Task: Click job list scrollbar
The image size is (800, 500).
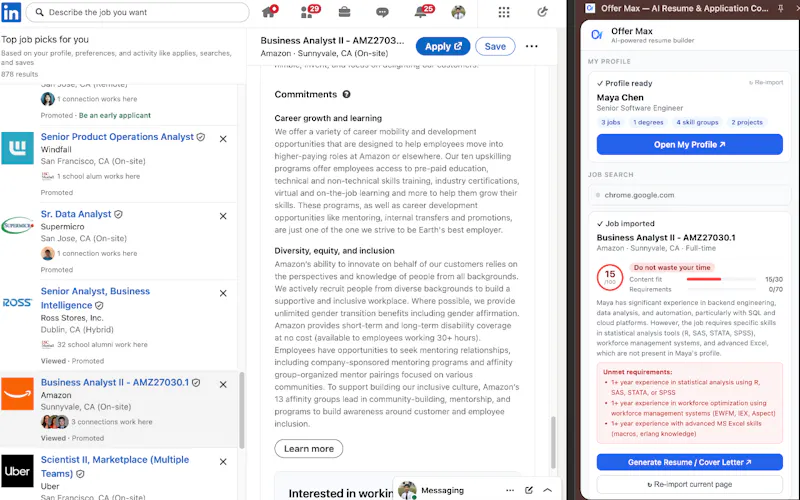Action: pos(241,410)
